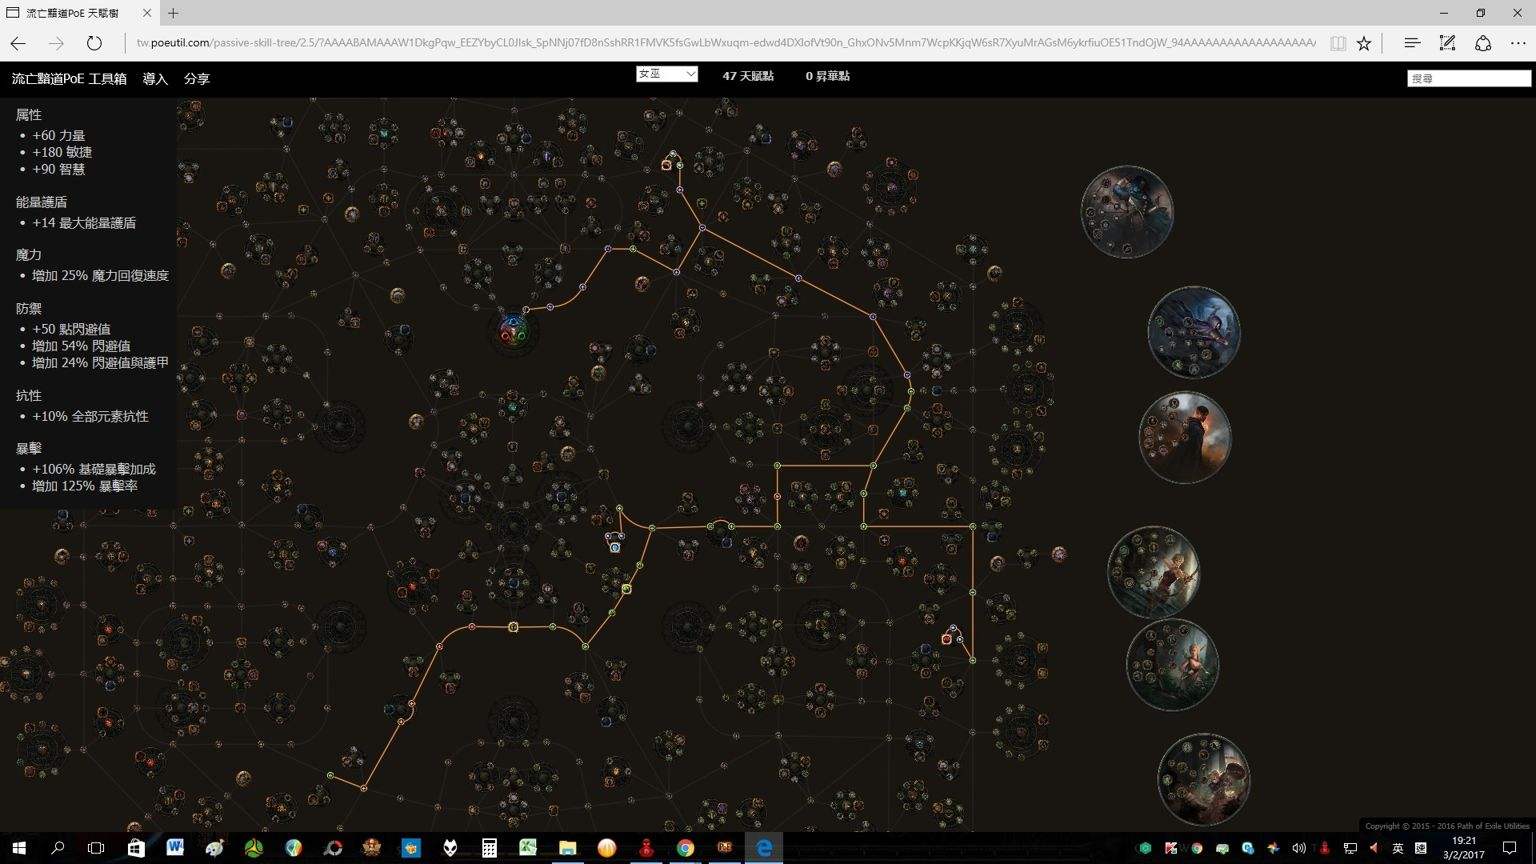Select the orange keystone node at tree top
The height and width of the screenshot is (864, 1536).
[667, 164]
